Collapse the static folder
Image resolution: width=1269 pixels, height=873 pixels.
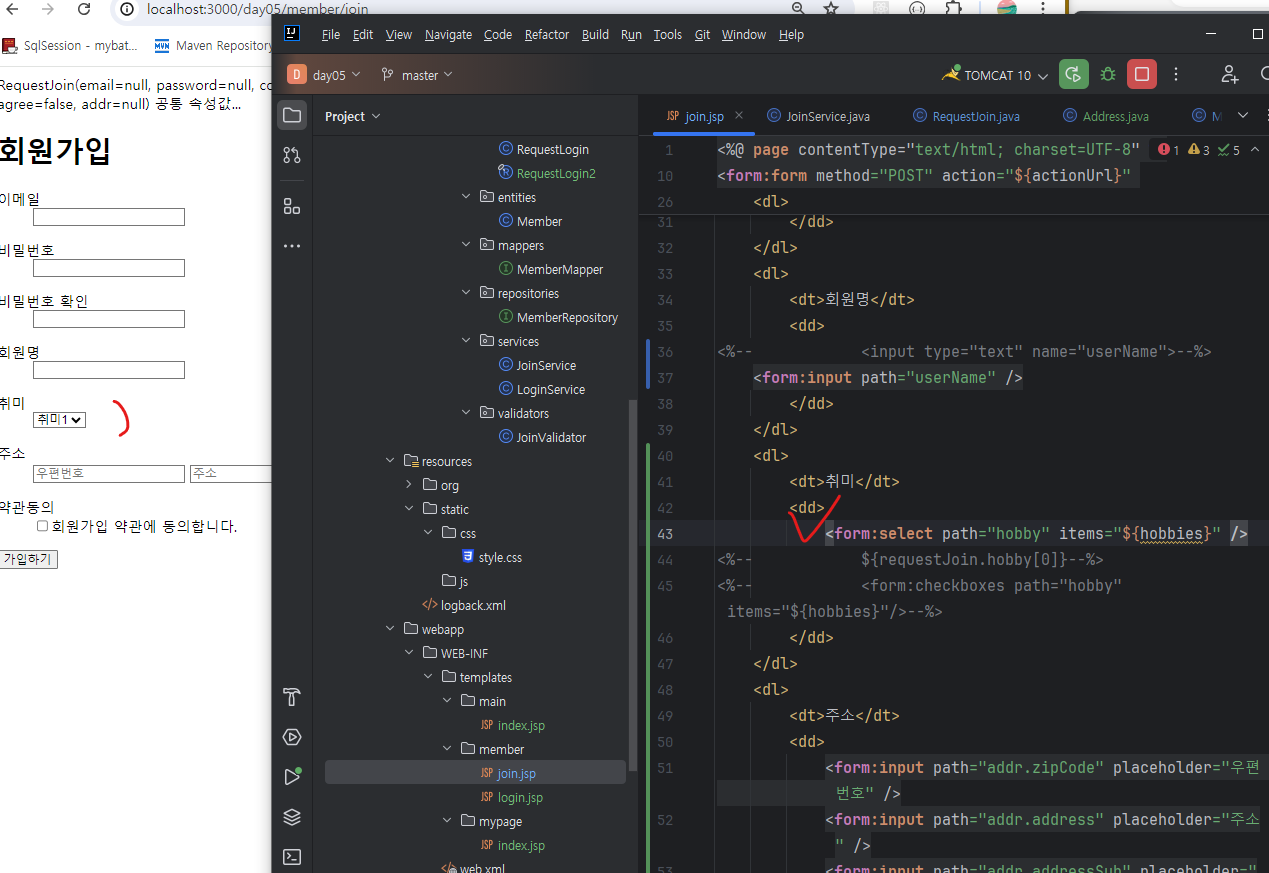click(410, 509)
